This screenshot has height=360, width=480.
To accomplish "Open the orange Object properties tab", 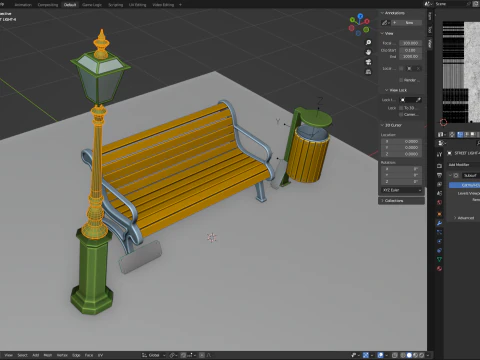I will pyautogui.click(x=439, y=214).
